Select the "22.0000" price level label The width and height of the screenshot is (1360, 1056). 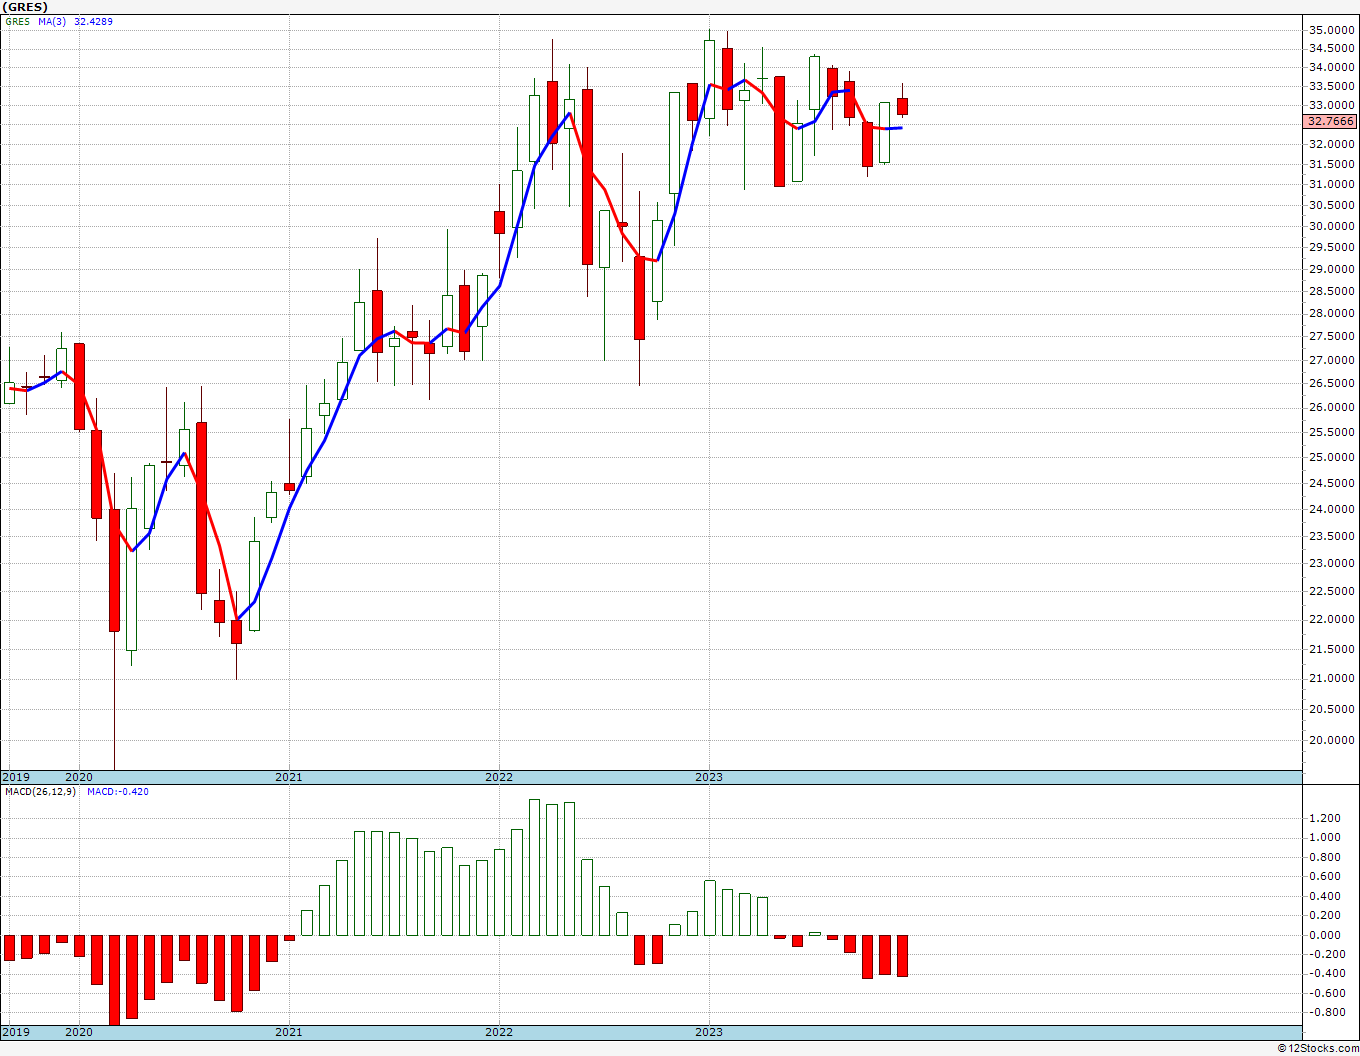[1332, 620]
